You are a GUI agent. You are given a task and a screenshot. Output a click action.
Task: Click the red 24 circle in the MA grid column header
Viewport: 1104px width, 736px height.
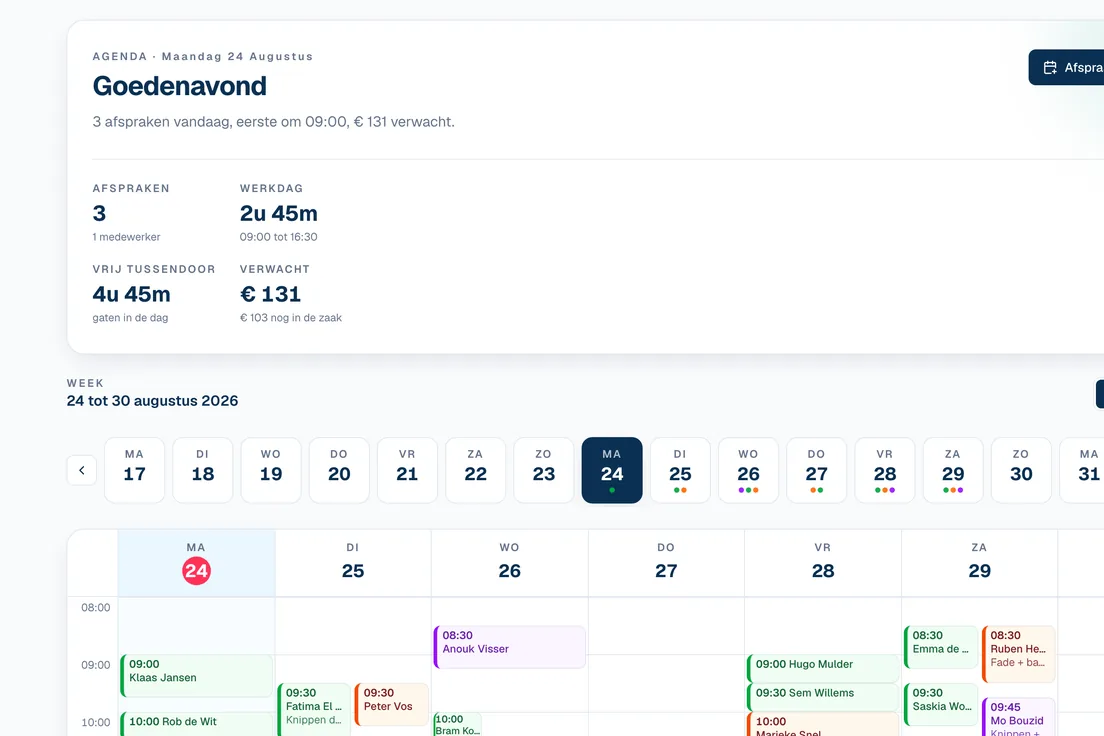click(x=196, y=570)
